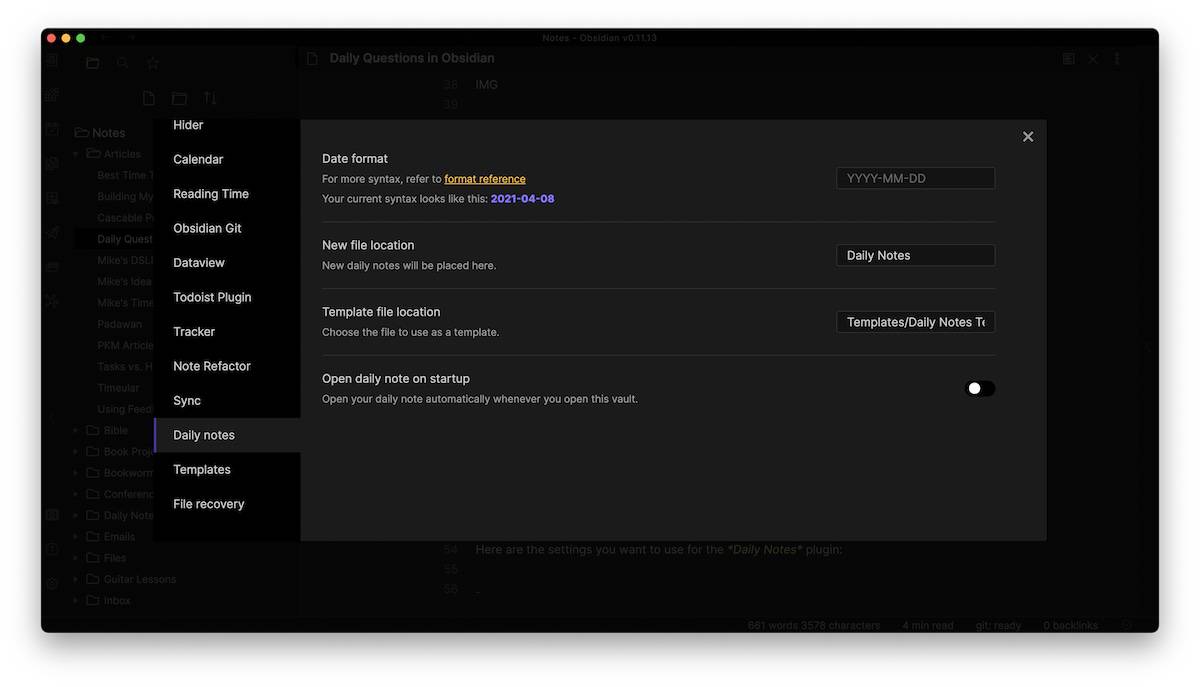Open Templates settings tab

click(227, 470)
